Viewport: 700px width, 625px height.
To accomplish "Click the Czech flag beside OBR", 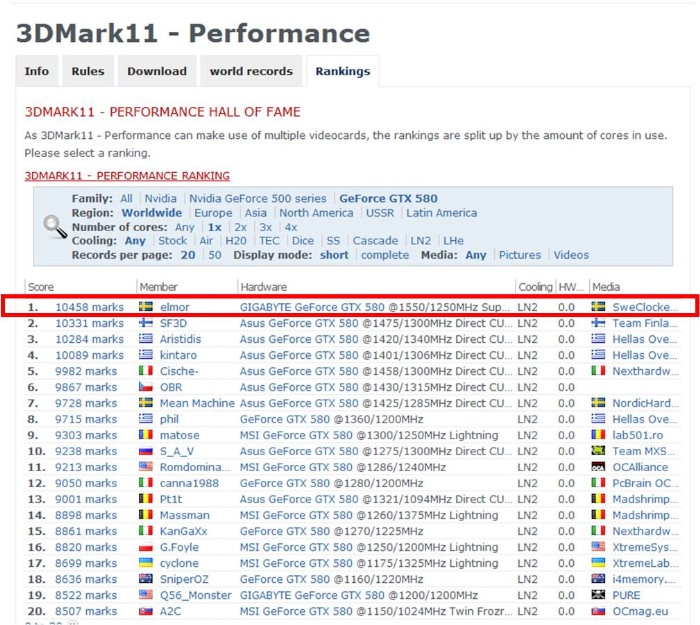I will click(x=146, y=387).
